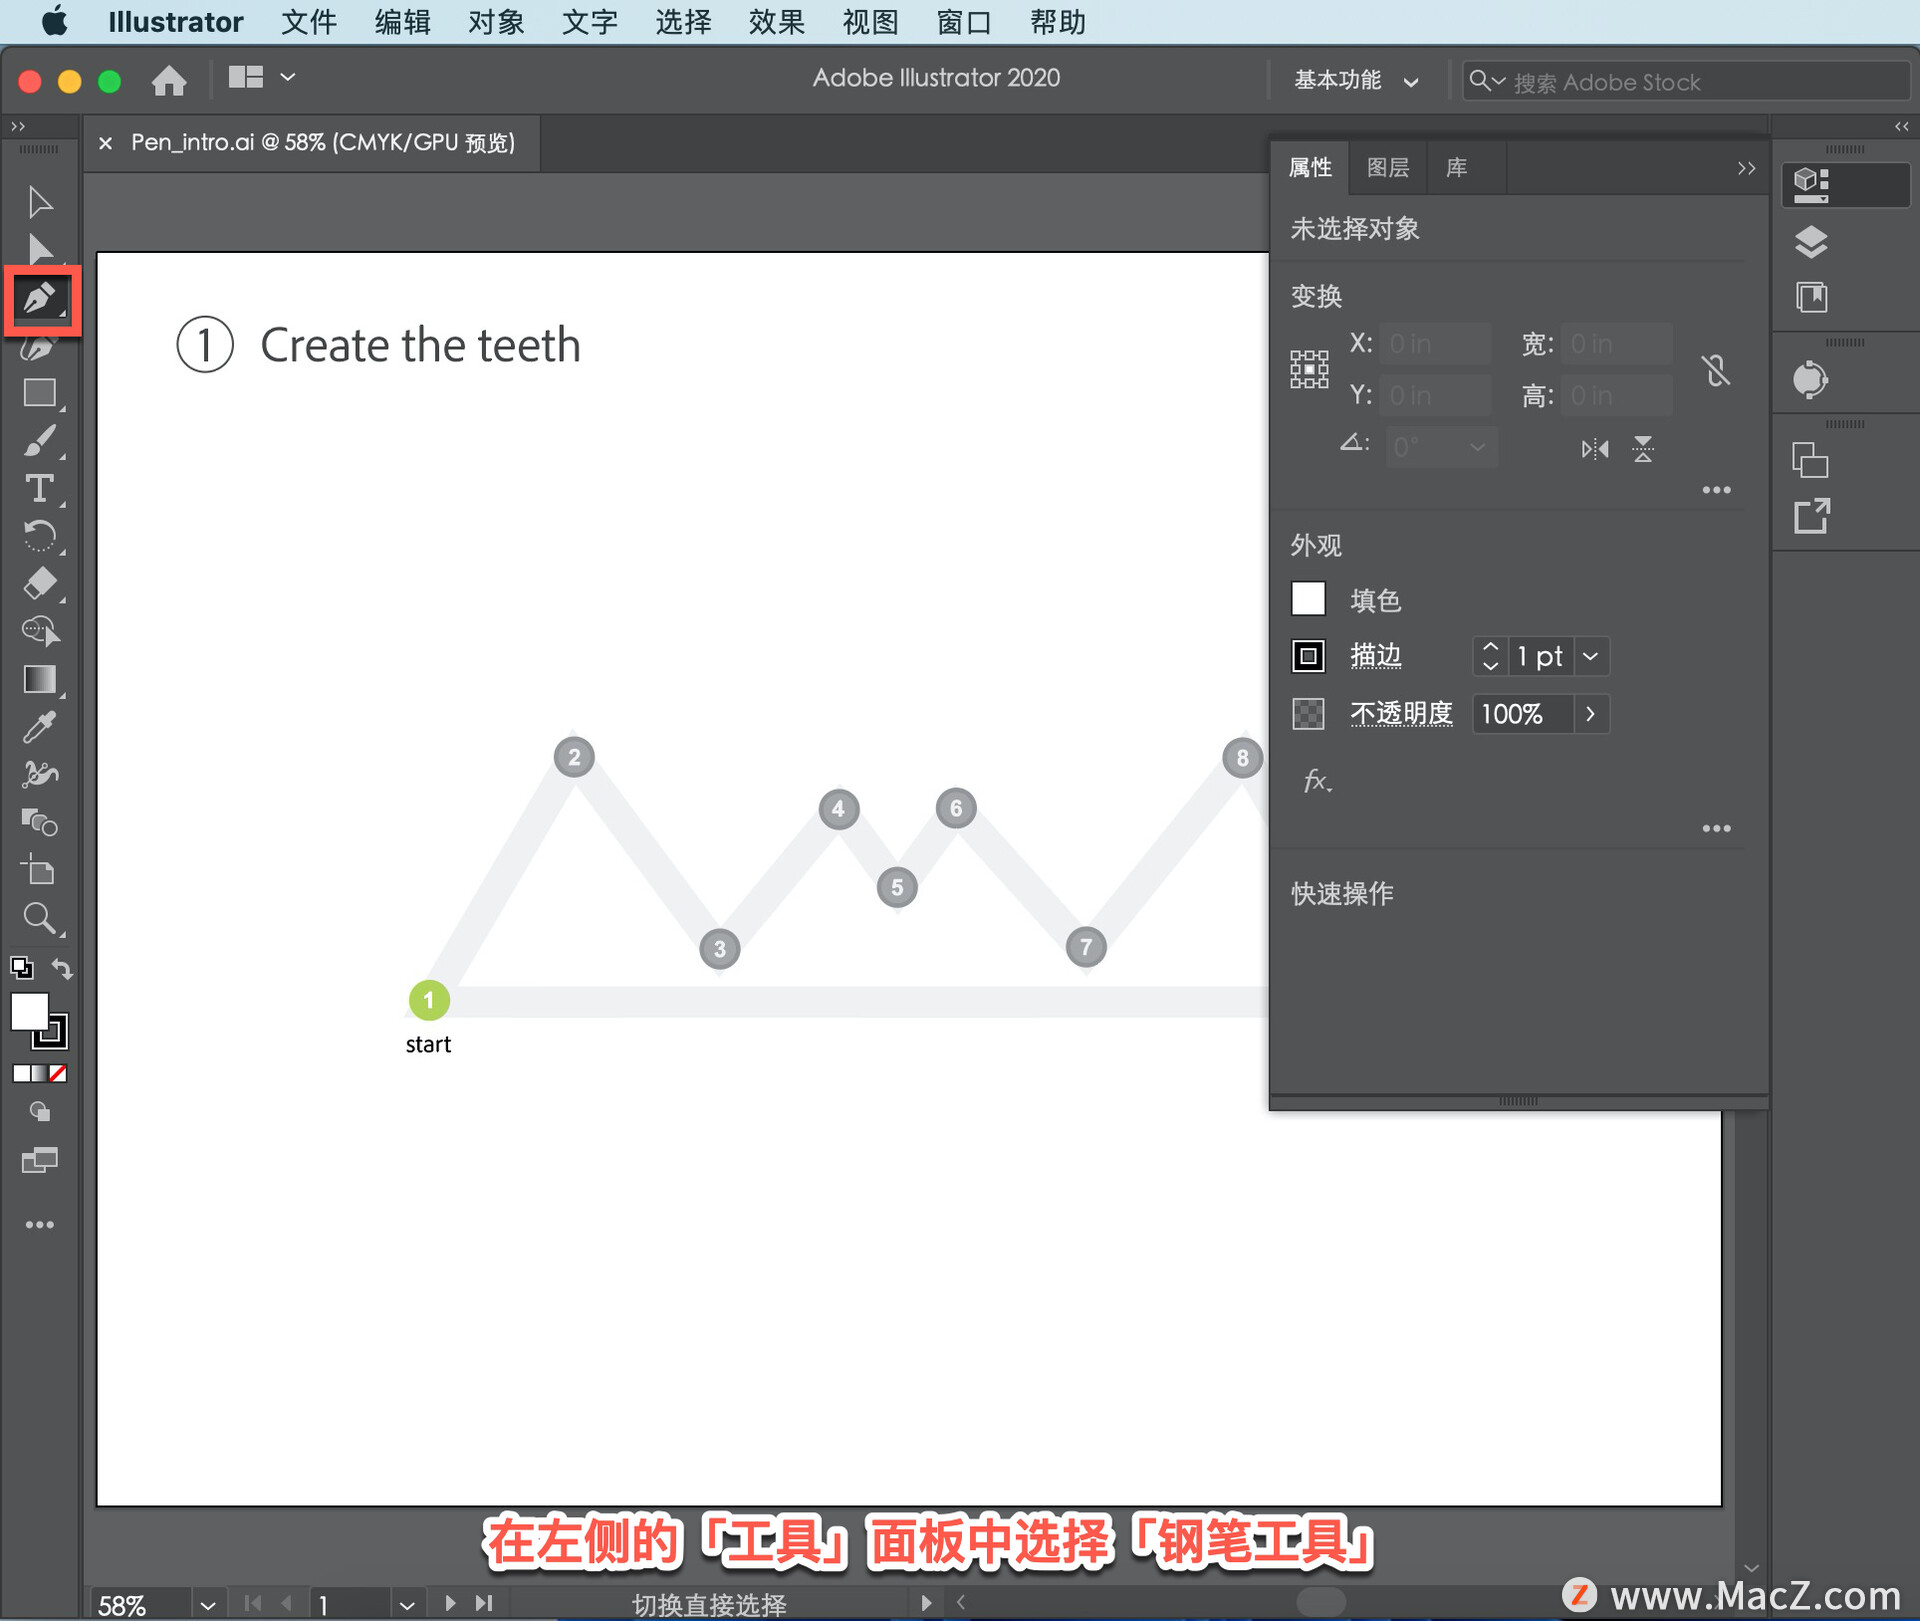Select the Type tool
Image resolution: width=1920 pixels, height=1621 pixels.
point(40,488)
